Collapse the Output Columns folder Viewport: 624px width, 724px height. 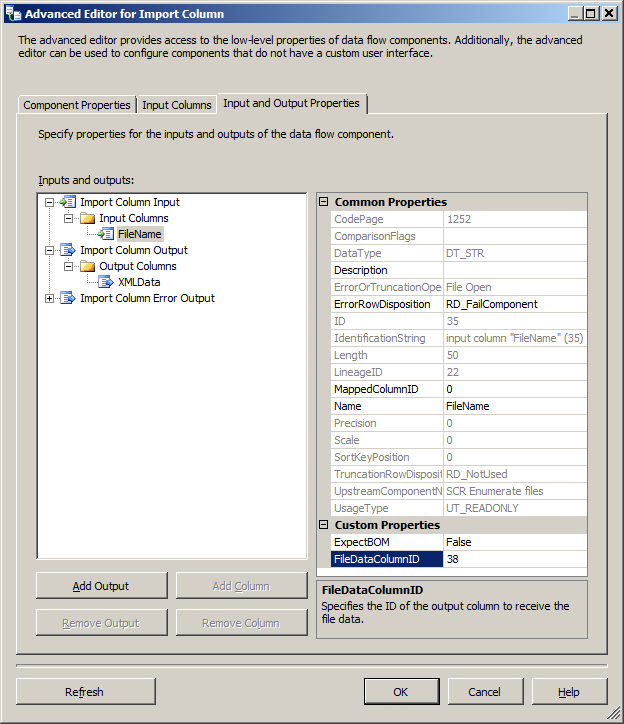pos(68,266)
